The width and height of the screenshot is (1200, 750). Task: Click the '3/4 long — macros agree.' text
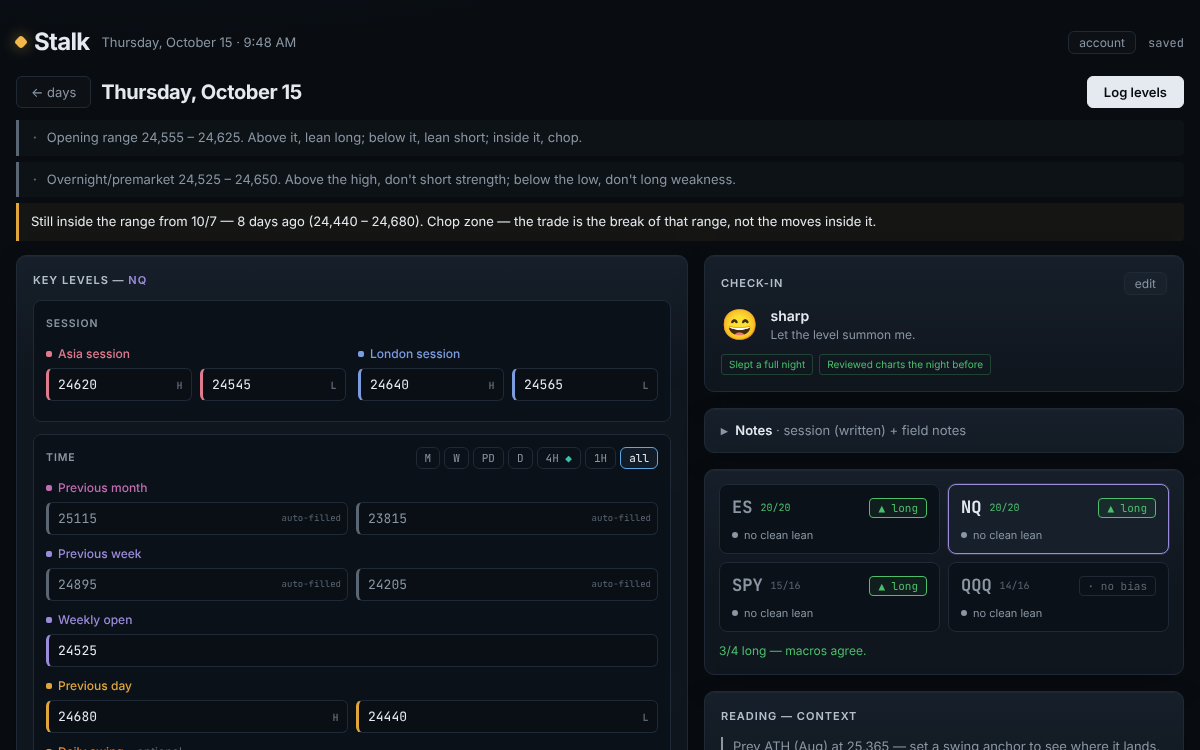pyautogui.click(x=793, y=651)
